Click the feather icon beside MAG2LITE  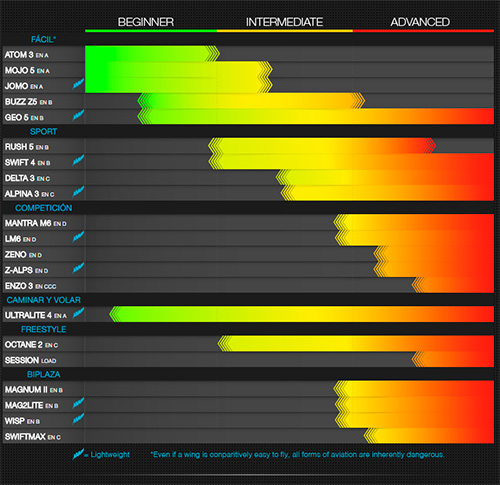[78, 403]
